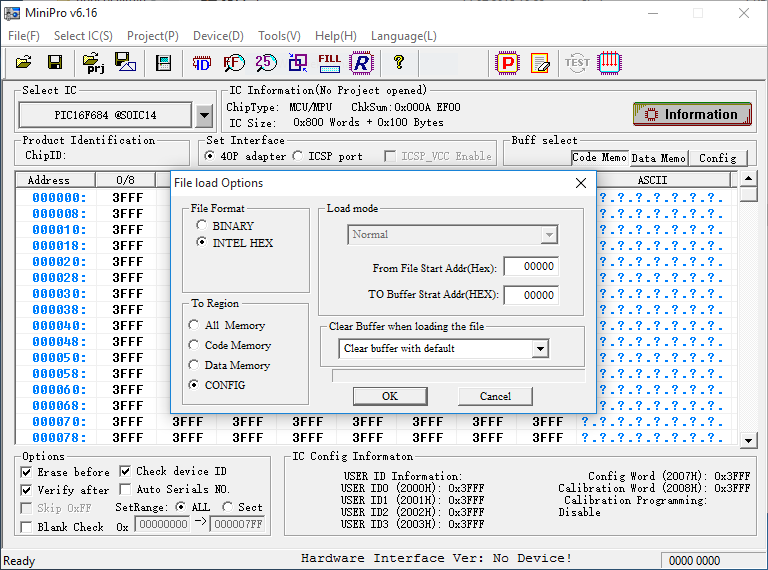Viewport: 768px width, 570px height.
Task: Click the blue R read chip icon
Action: tap(360, 63)
